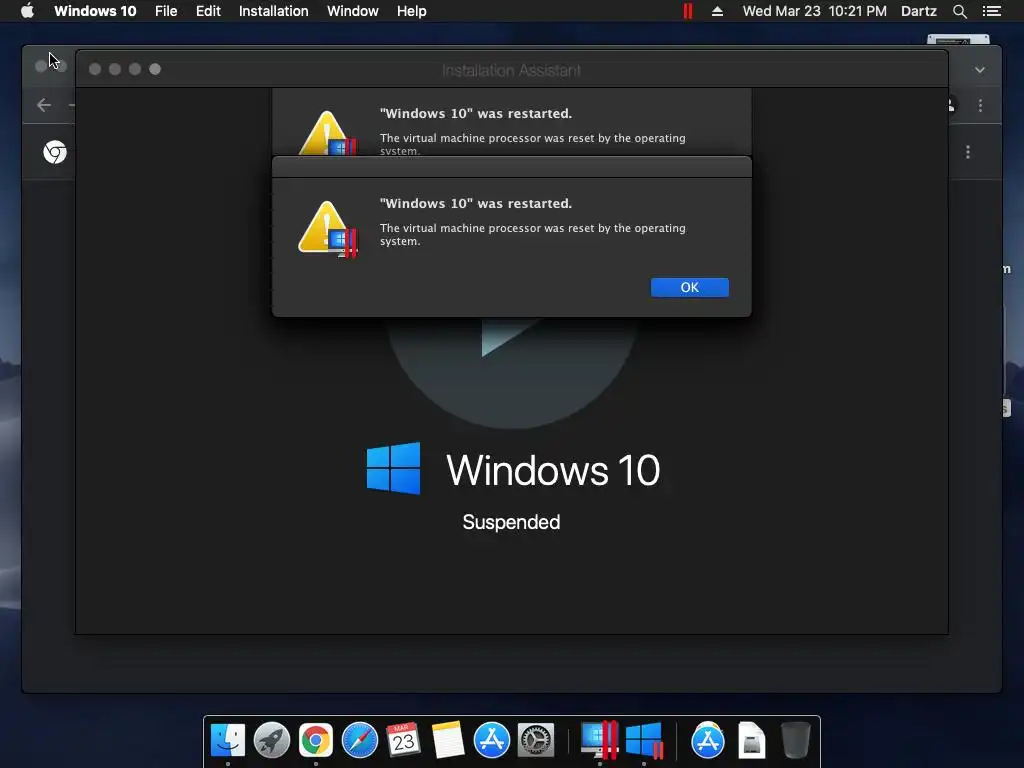This screenshot has width=1024, height=768.
Task: Click the date and time in menu bar
Action: (x=814, y=11)
